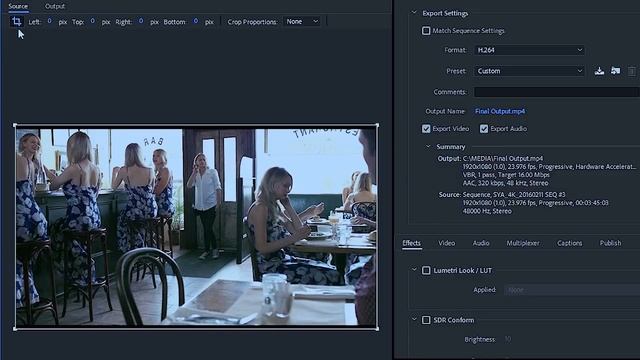Uncheck the Export Video checkbox
Viewport: 640px width, 360px height.
click(x=426, y=129)
